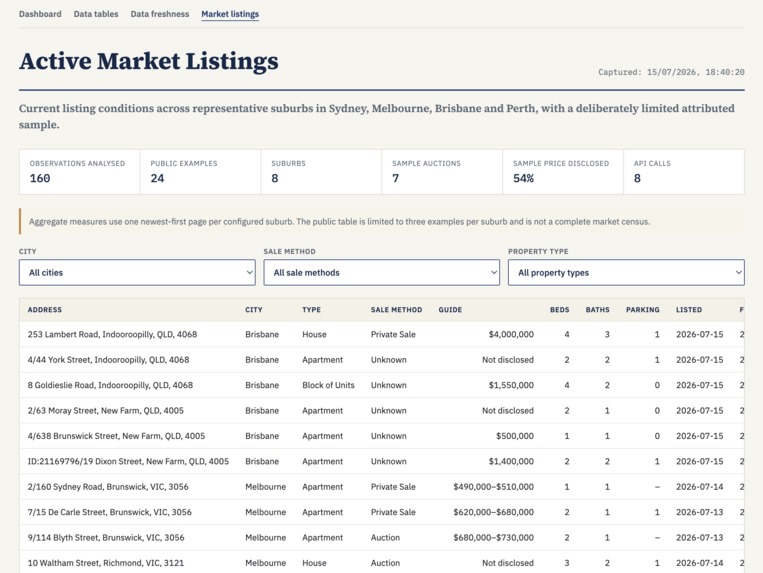Screen dimensions: 763x573
Task: Click address 7/15 De Carle Street, Brunswick
Action: (x=109, y=512)
